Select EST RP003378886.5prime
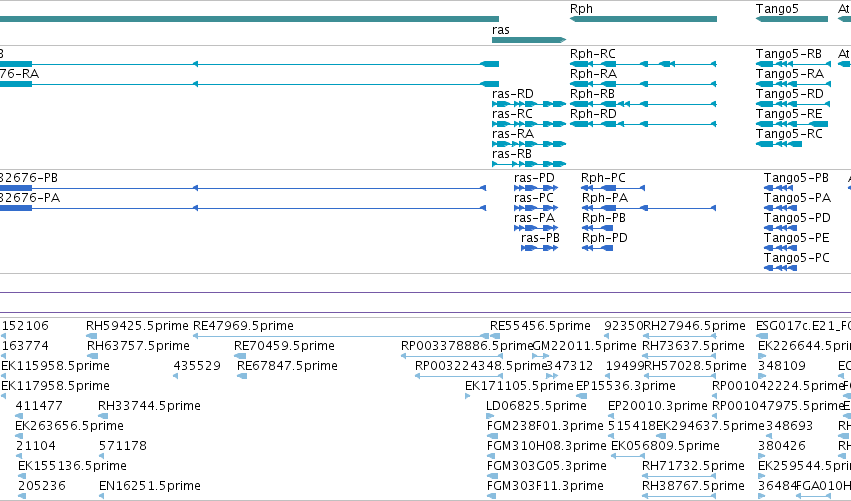Screen dimensions: 851x501 (x=467, y=346)
